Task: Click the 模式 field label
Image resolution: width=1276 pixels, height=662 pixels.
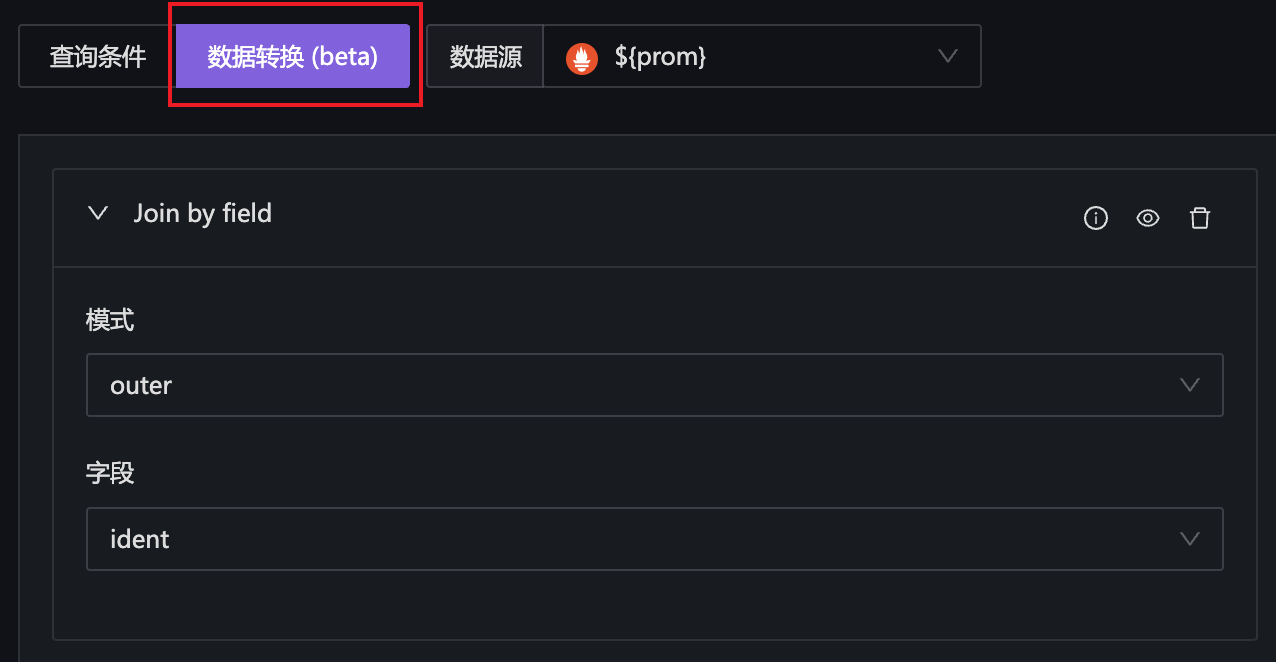Action: tap(110, 320)
